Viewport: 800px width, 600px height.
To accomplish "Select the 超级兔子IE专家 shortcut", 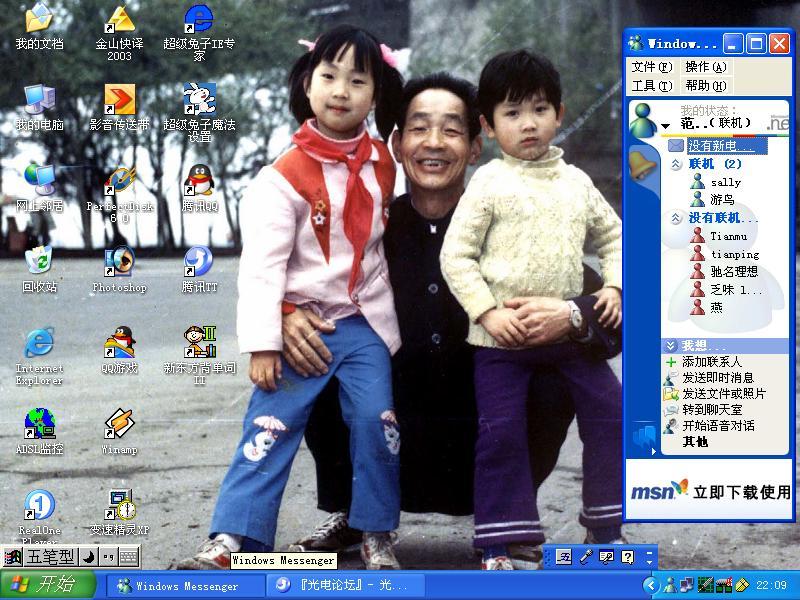I will pyautogui.click(x=199, y=33).
